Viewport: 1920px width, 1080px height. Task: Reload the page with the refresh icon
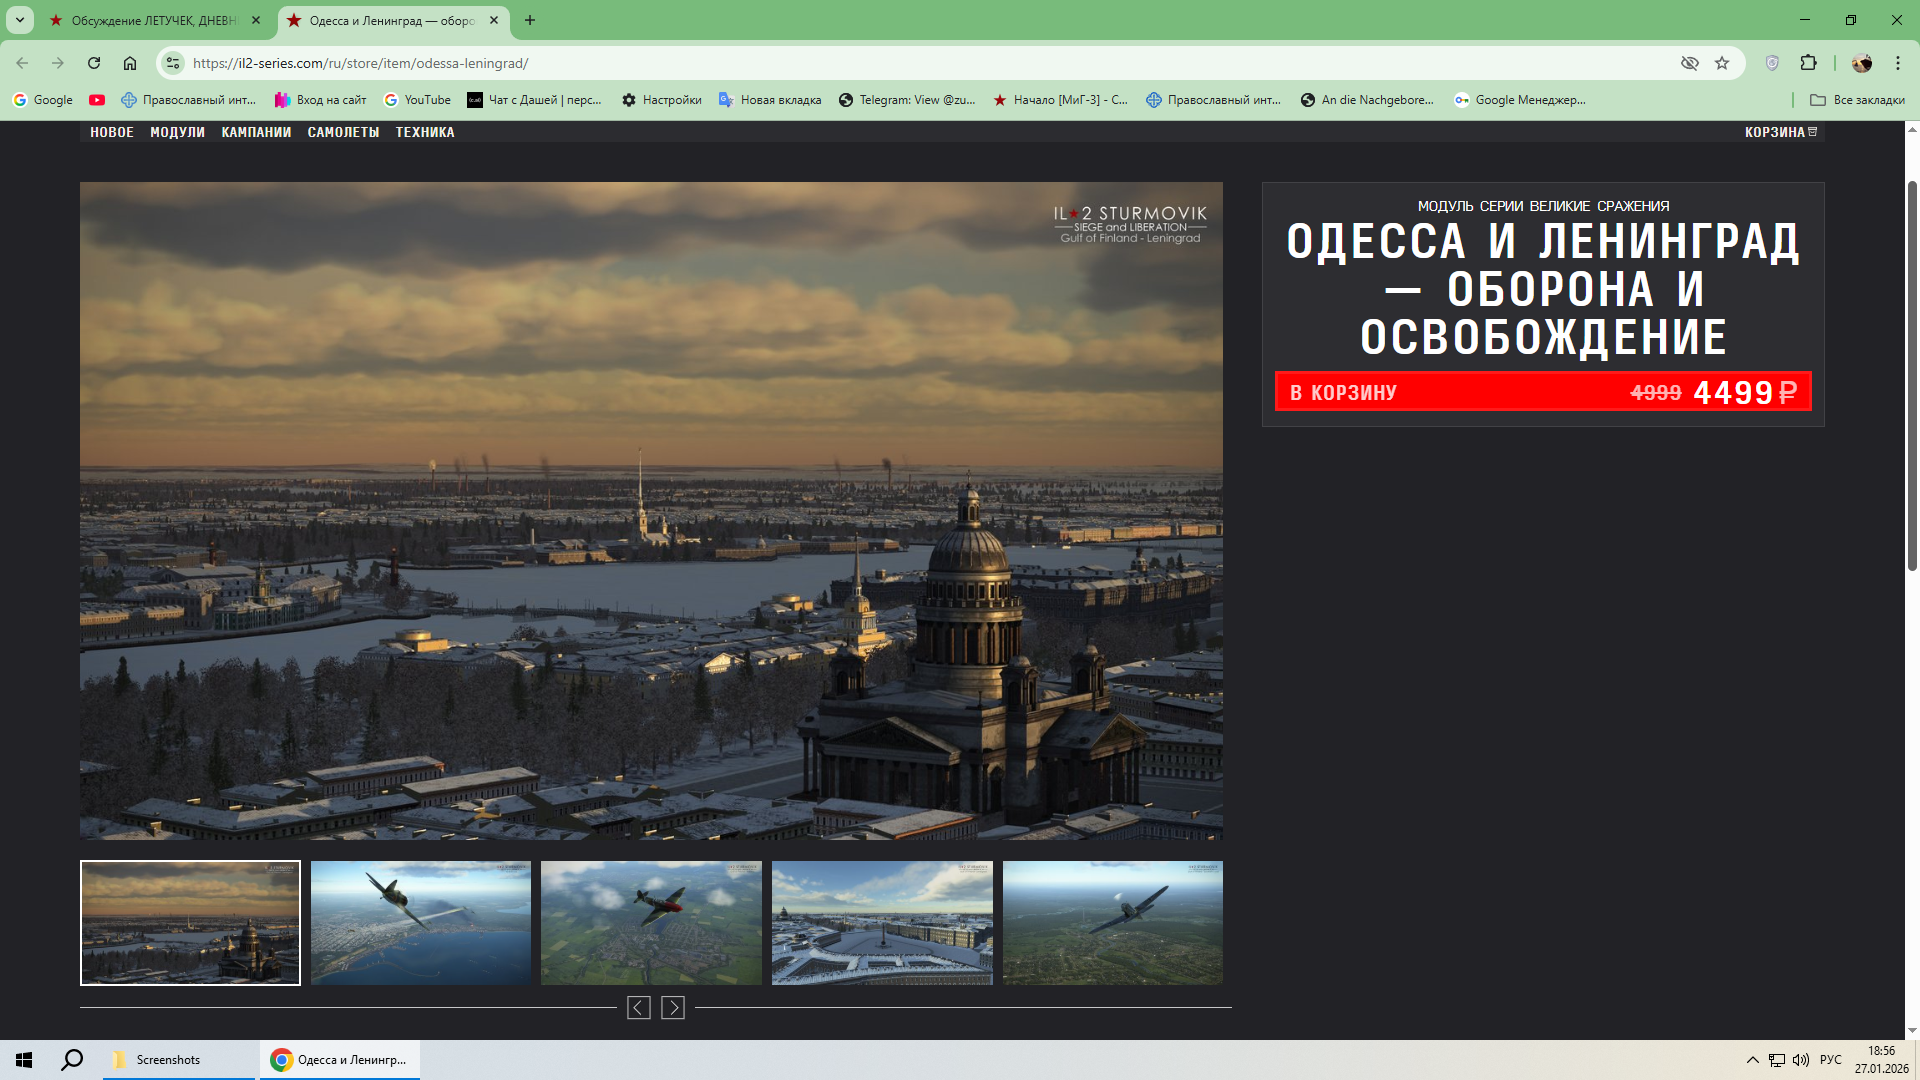point(94,63)
